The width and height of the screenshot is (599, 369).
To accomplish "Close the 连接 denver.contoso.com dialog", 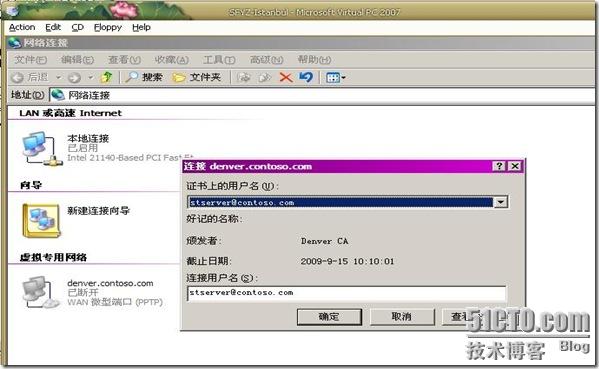I will coord(515,166).
